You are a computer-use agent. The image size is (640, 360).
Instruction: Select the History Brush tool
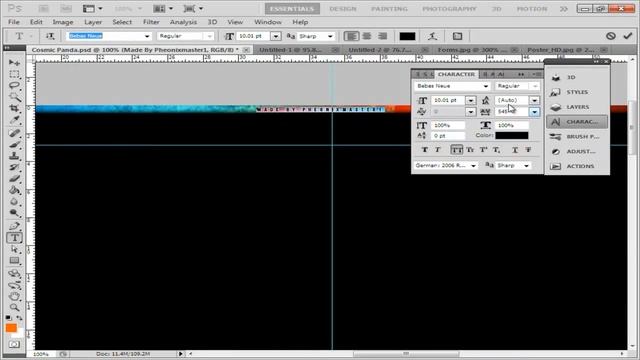pos(14,167)
